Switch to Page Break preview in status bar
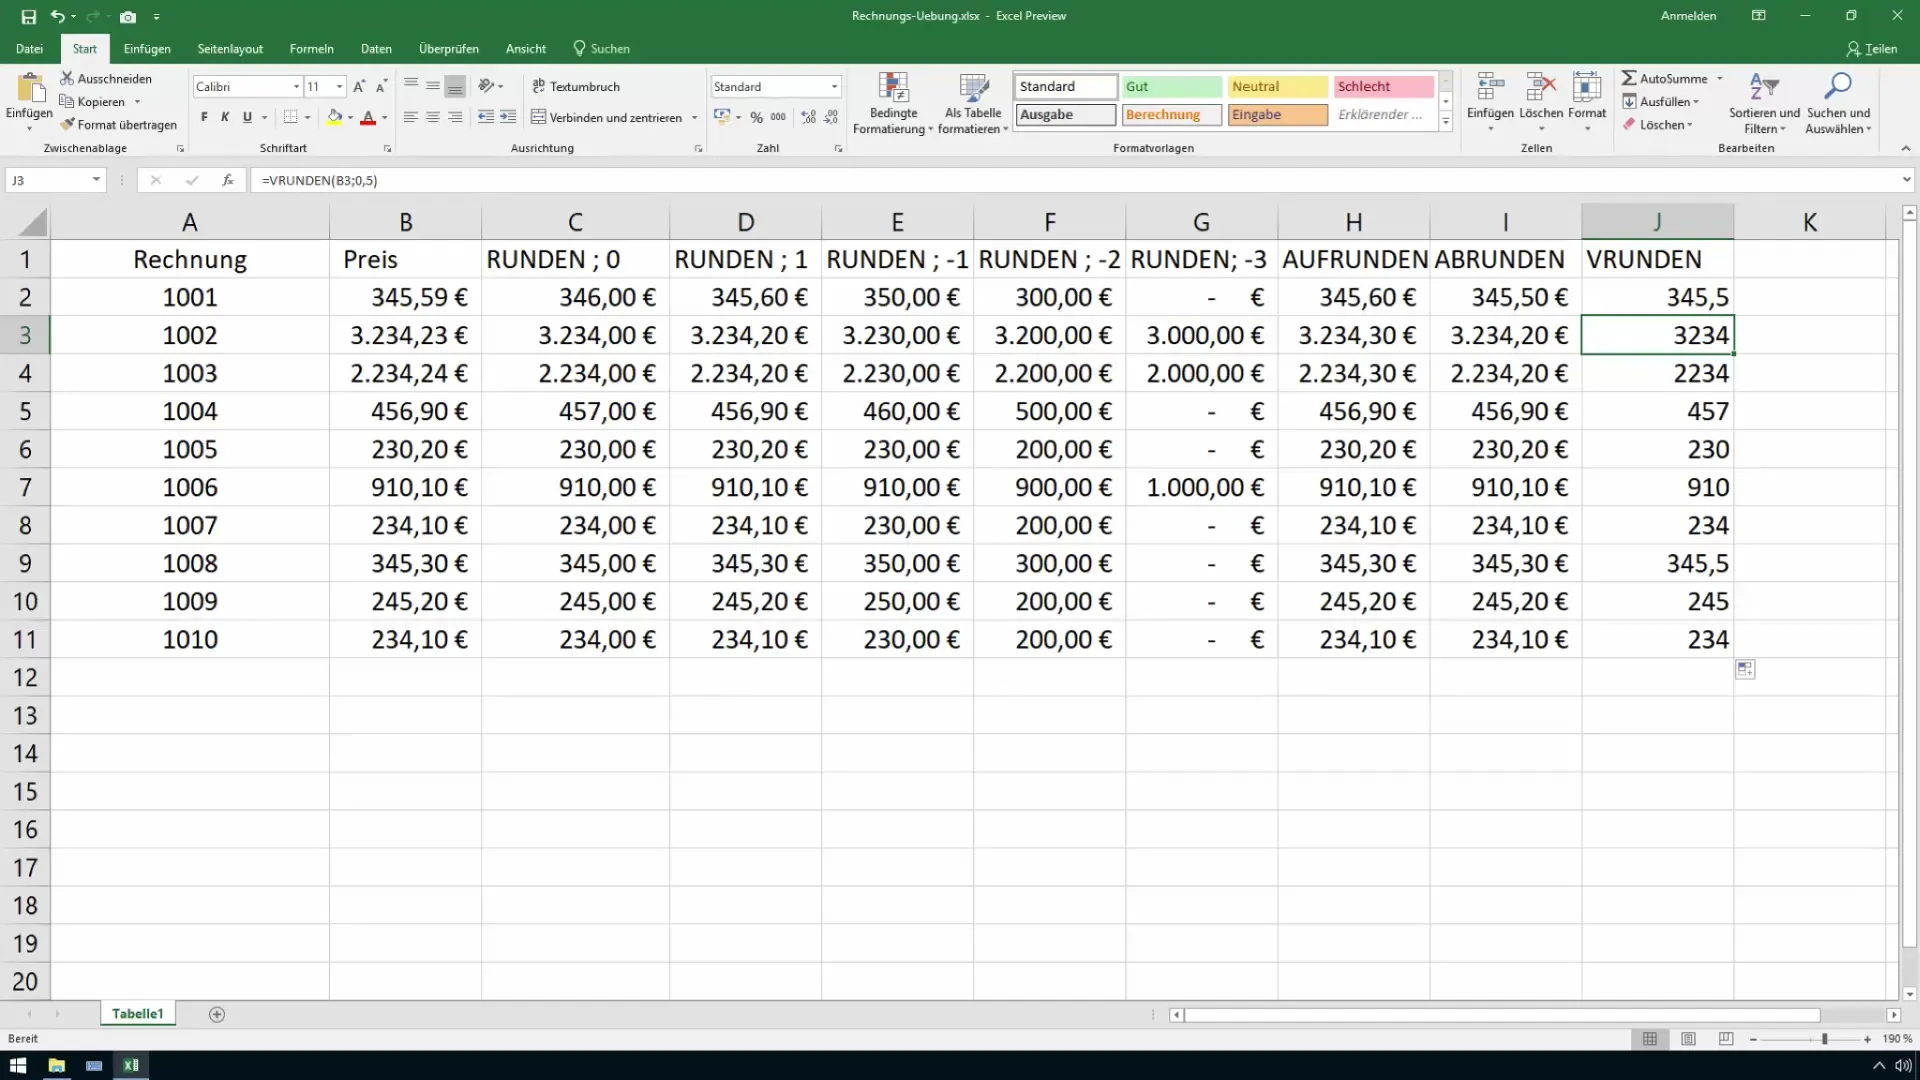The height and width of the screenshot is (1080, 1920). 1726,1039
